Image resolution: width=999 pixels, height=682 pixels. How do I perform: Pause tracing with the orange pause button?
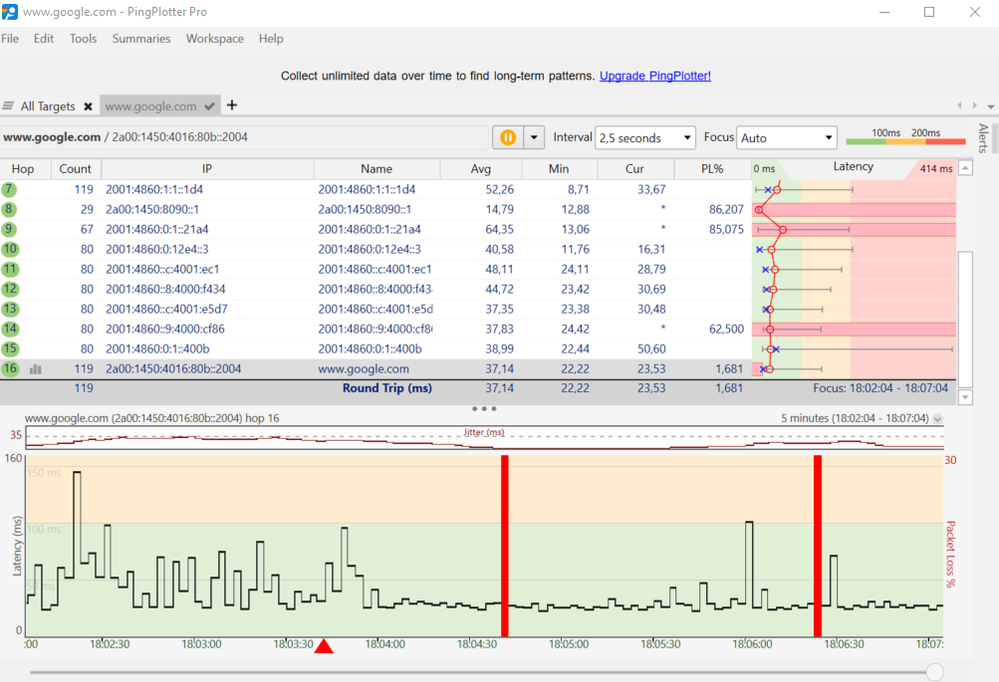tap(508, 137)
